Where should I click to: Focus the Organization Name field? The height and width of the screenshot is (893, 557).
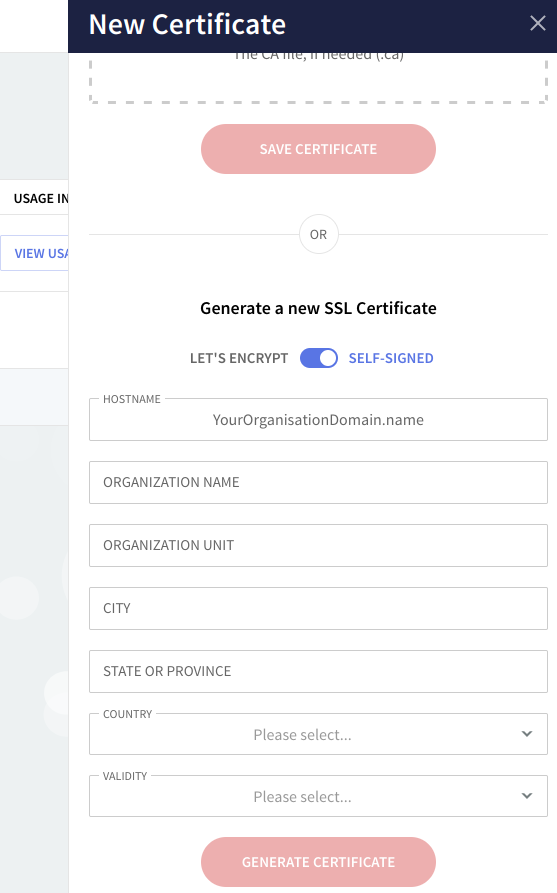tap(318, 482)
